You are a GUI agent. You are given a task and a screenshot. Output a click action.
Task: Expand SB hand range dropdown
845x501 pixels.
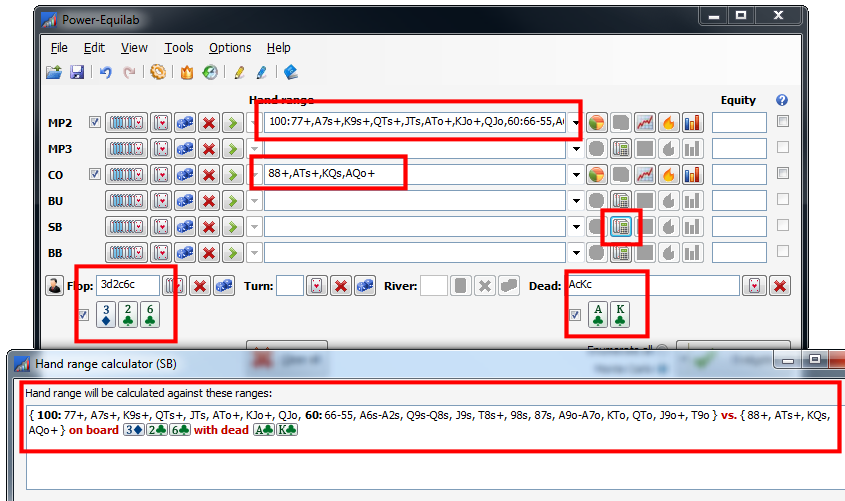tap(576, 227)
